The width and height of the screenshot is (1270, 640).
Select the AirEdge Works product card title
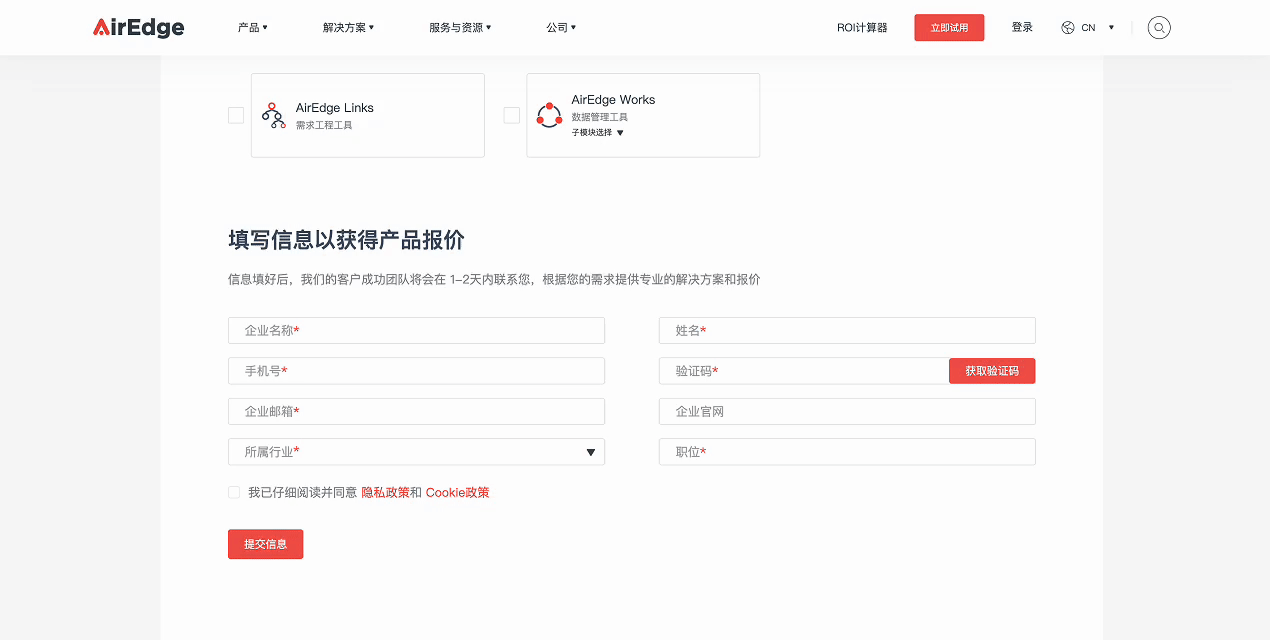[613, 100]
